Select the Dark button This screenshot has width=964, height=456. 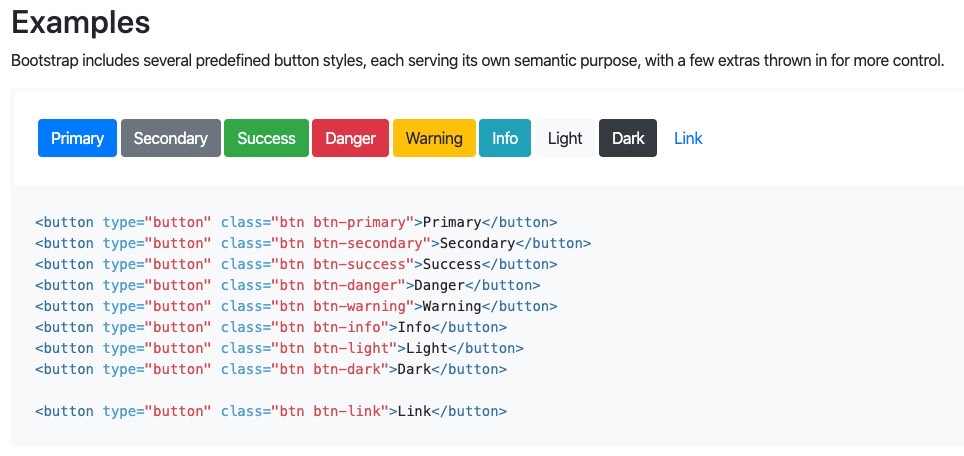click(628, 138)
